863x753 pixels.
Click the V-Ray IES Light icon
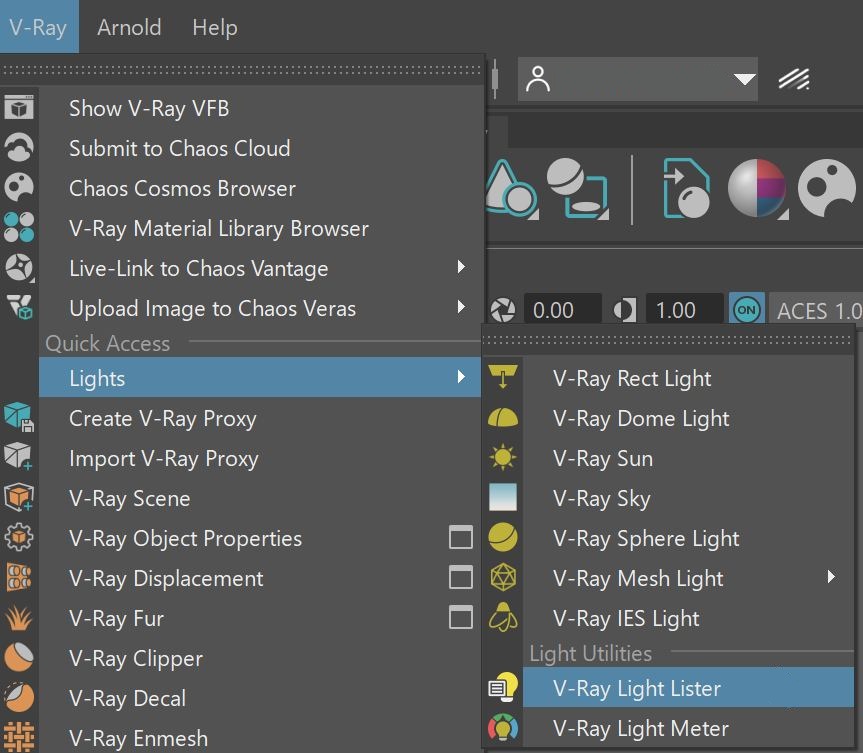pyautogui.click(x=502, y=617)
